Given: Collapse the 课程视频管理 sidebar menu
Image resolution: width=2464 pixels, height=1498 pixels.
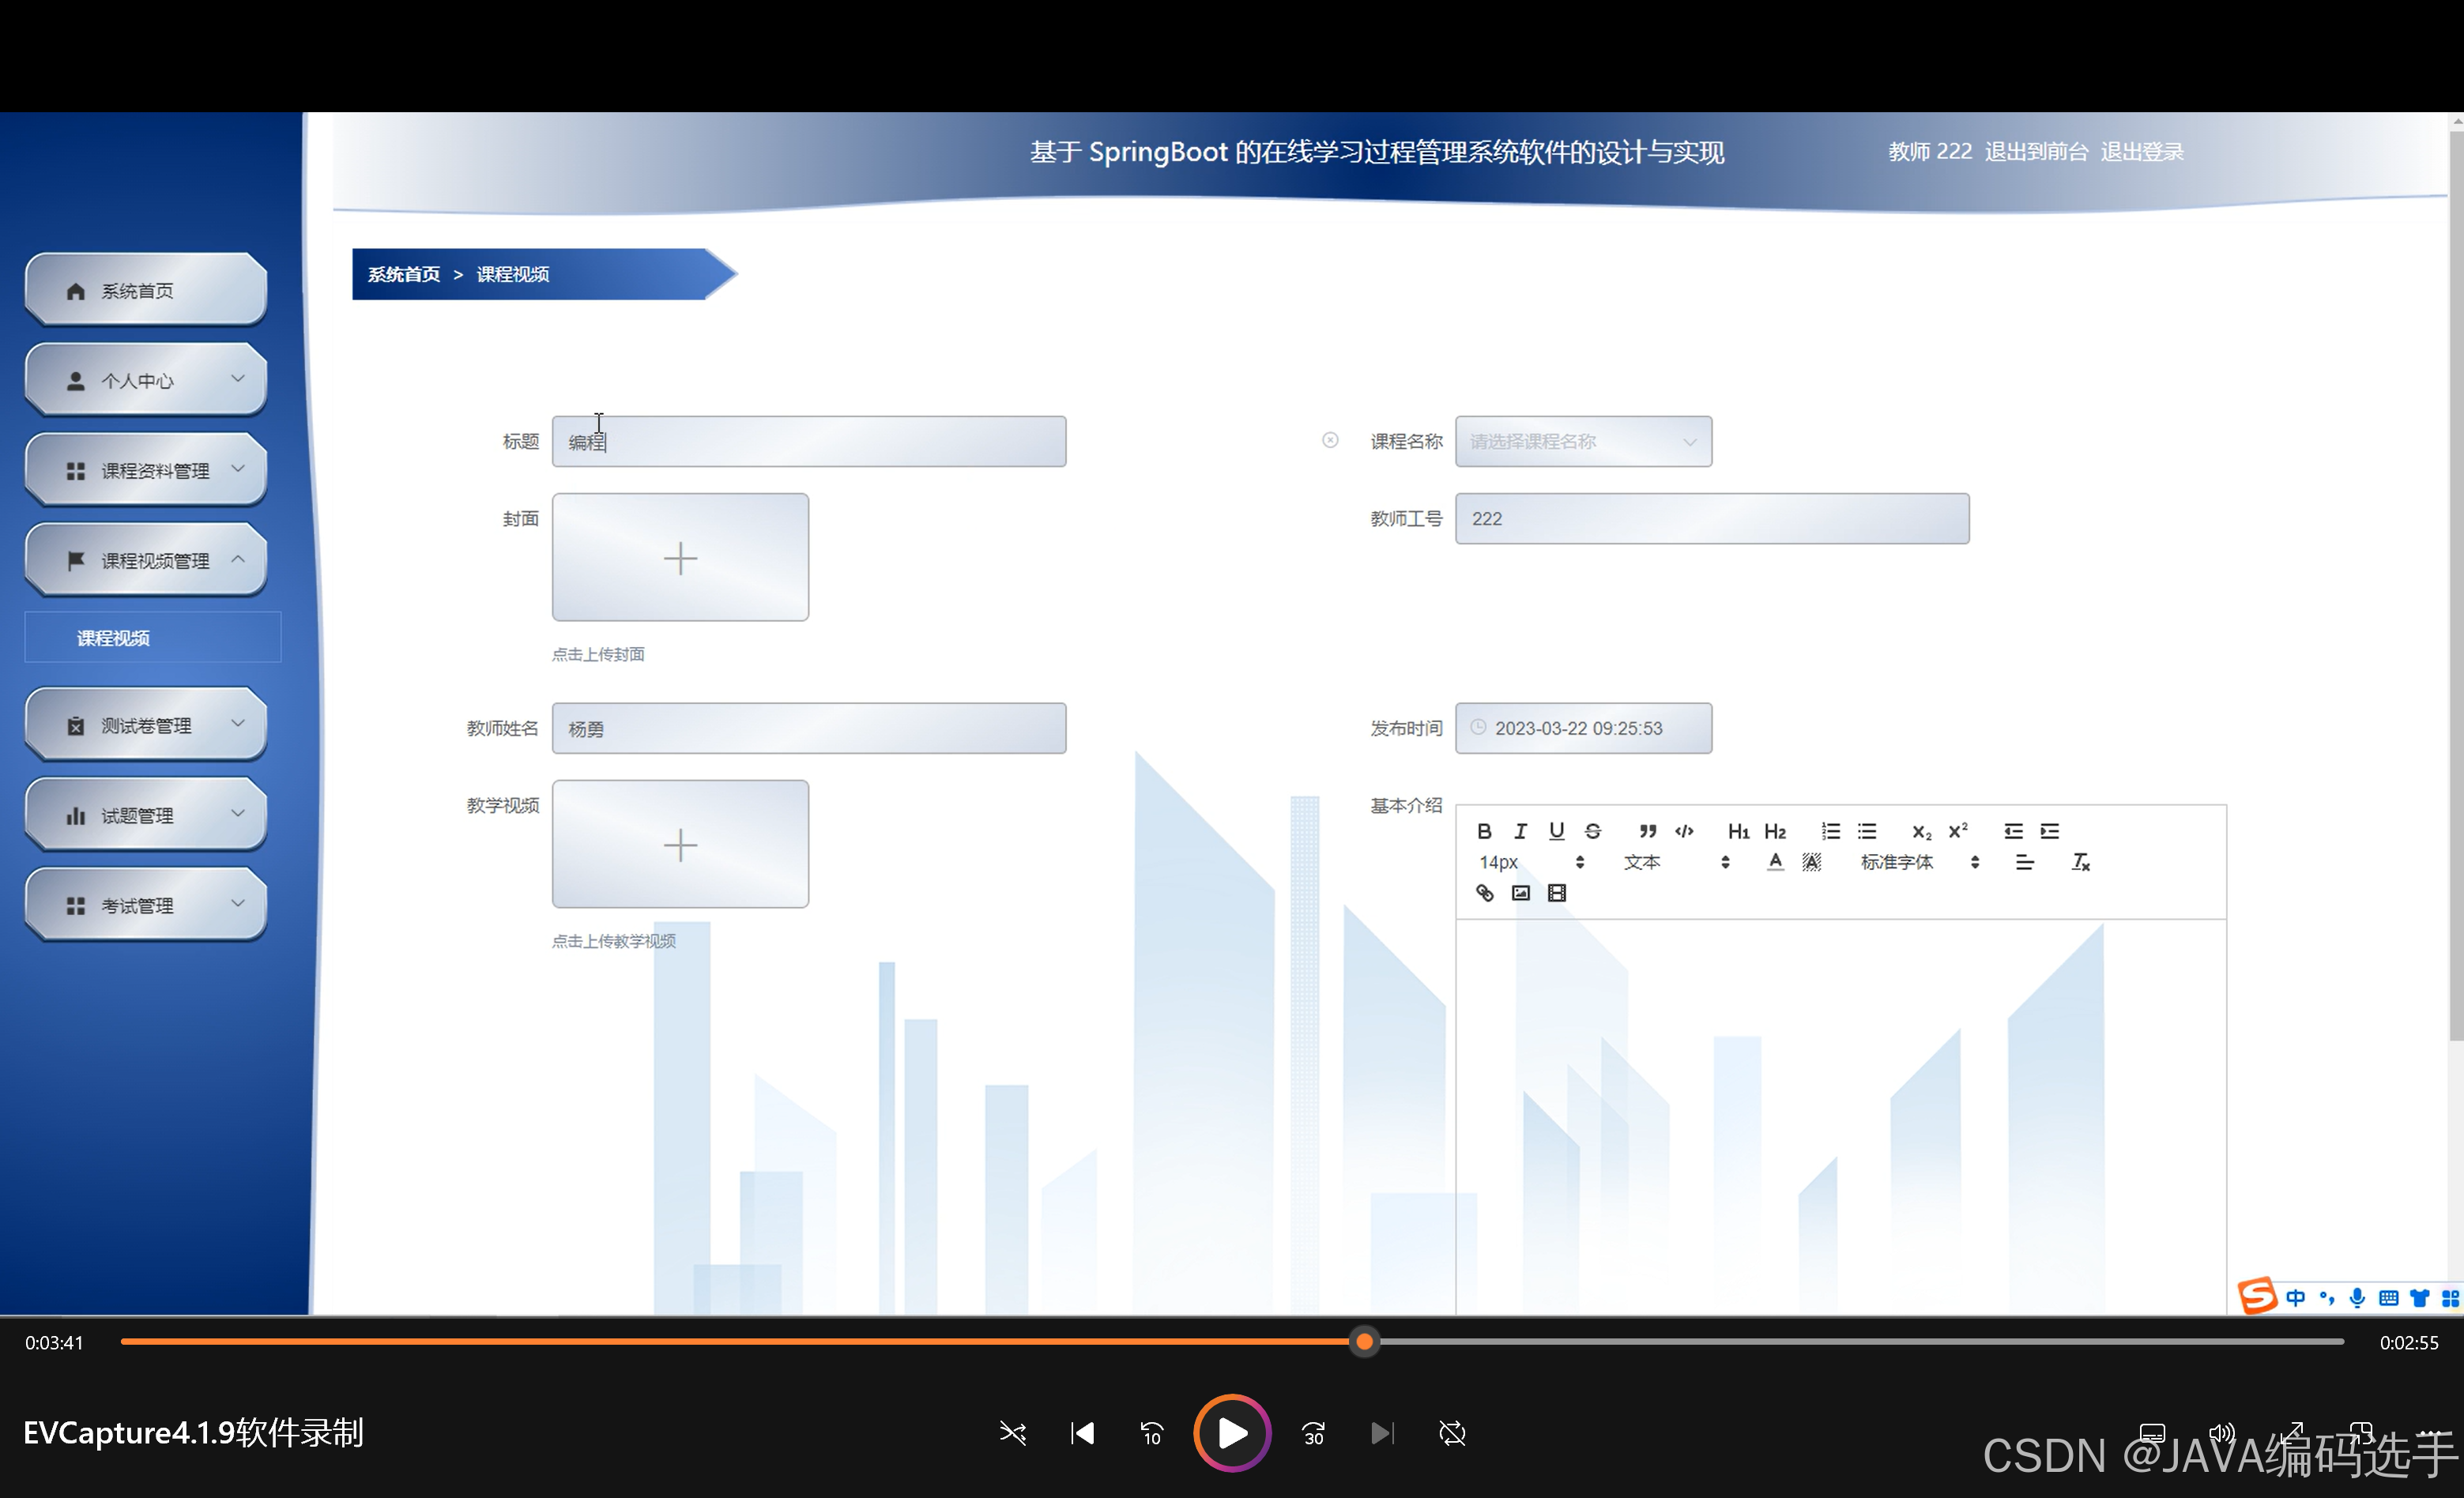Looking at the screenshot, I should coord(146,560).
